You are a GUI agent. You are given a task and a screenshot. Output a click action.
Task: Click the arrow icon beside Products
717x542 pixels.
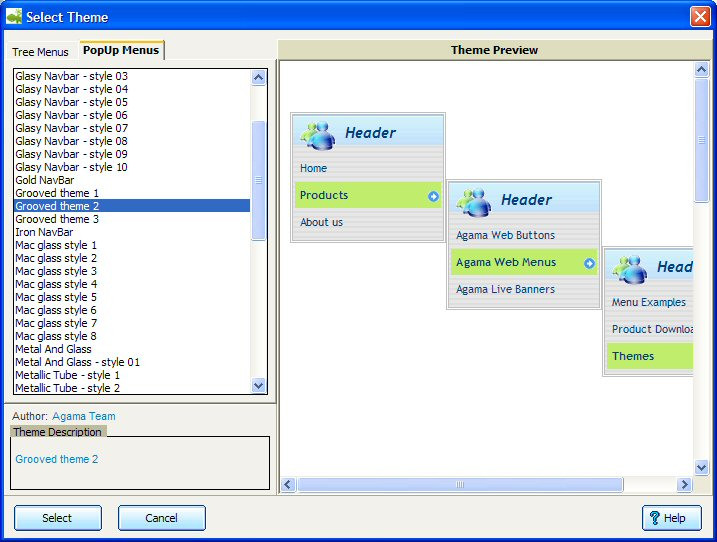(x=433, y=196)
